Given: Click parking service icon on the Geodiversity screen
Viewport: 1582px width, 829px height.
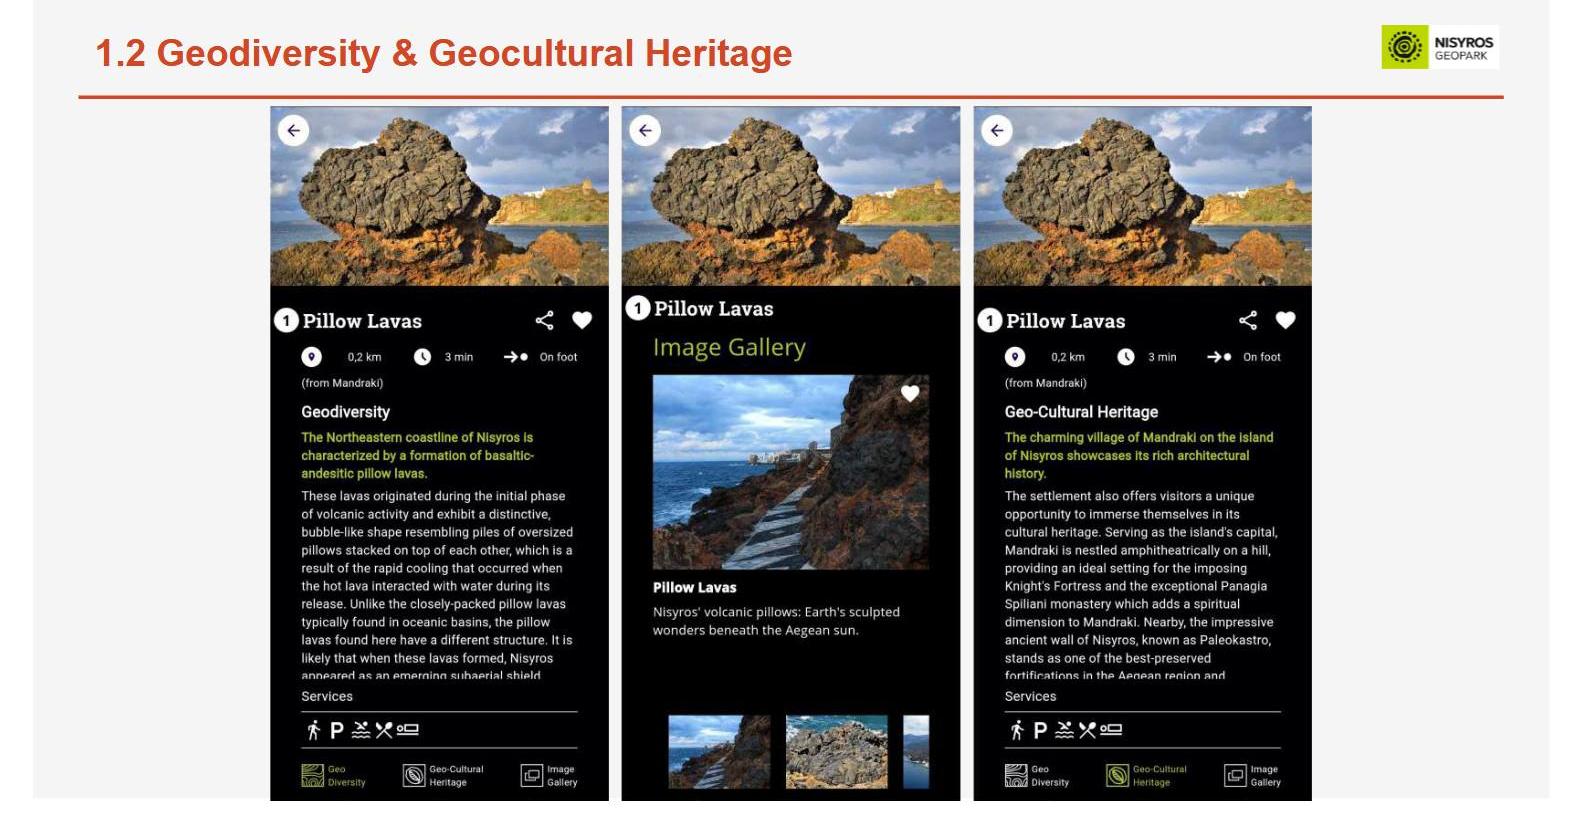Looking at the screenshot, I should point(337,730).
